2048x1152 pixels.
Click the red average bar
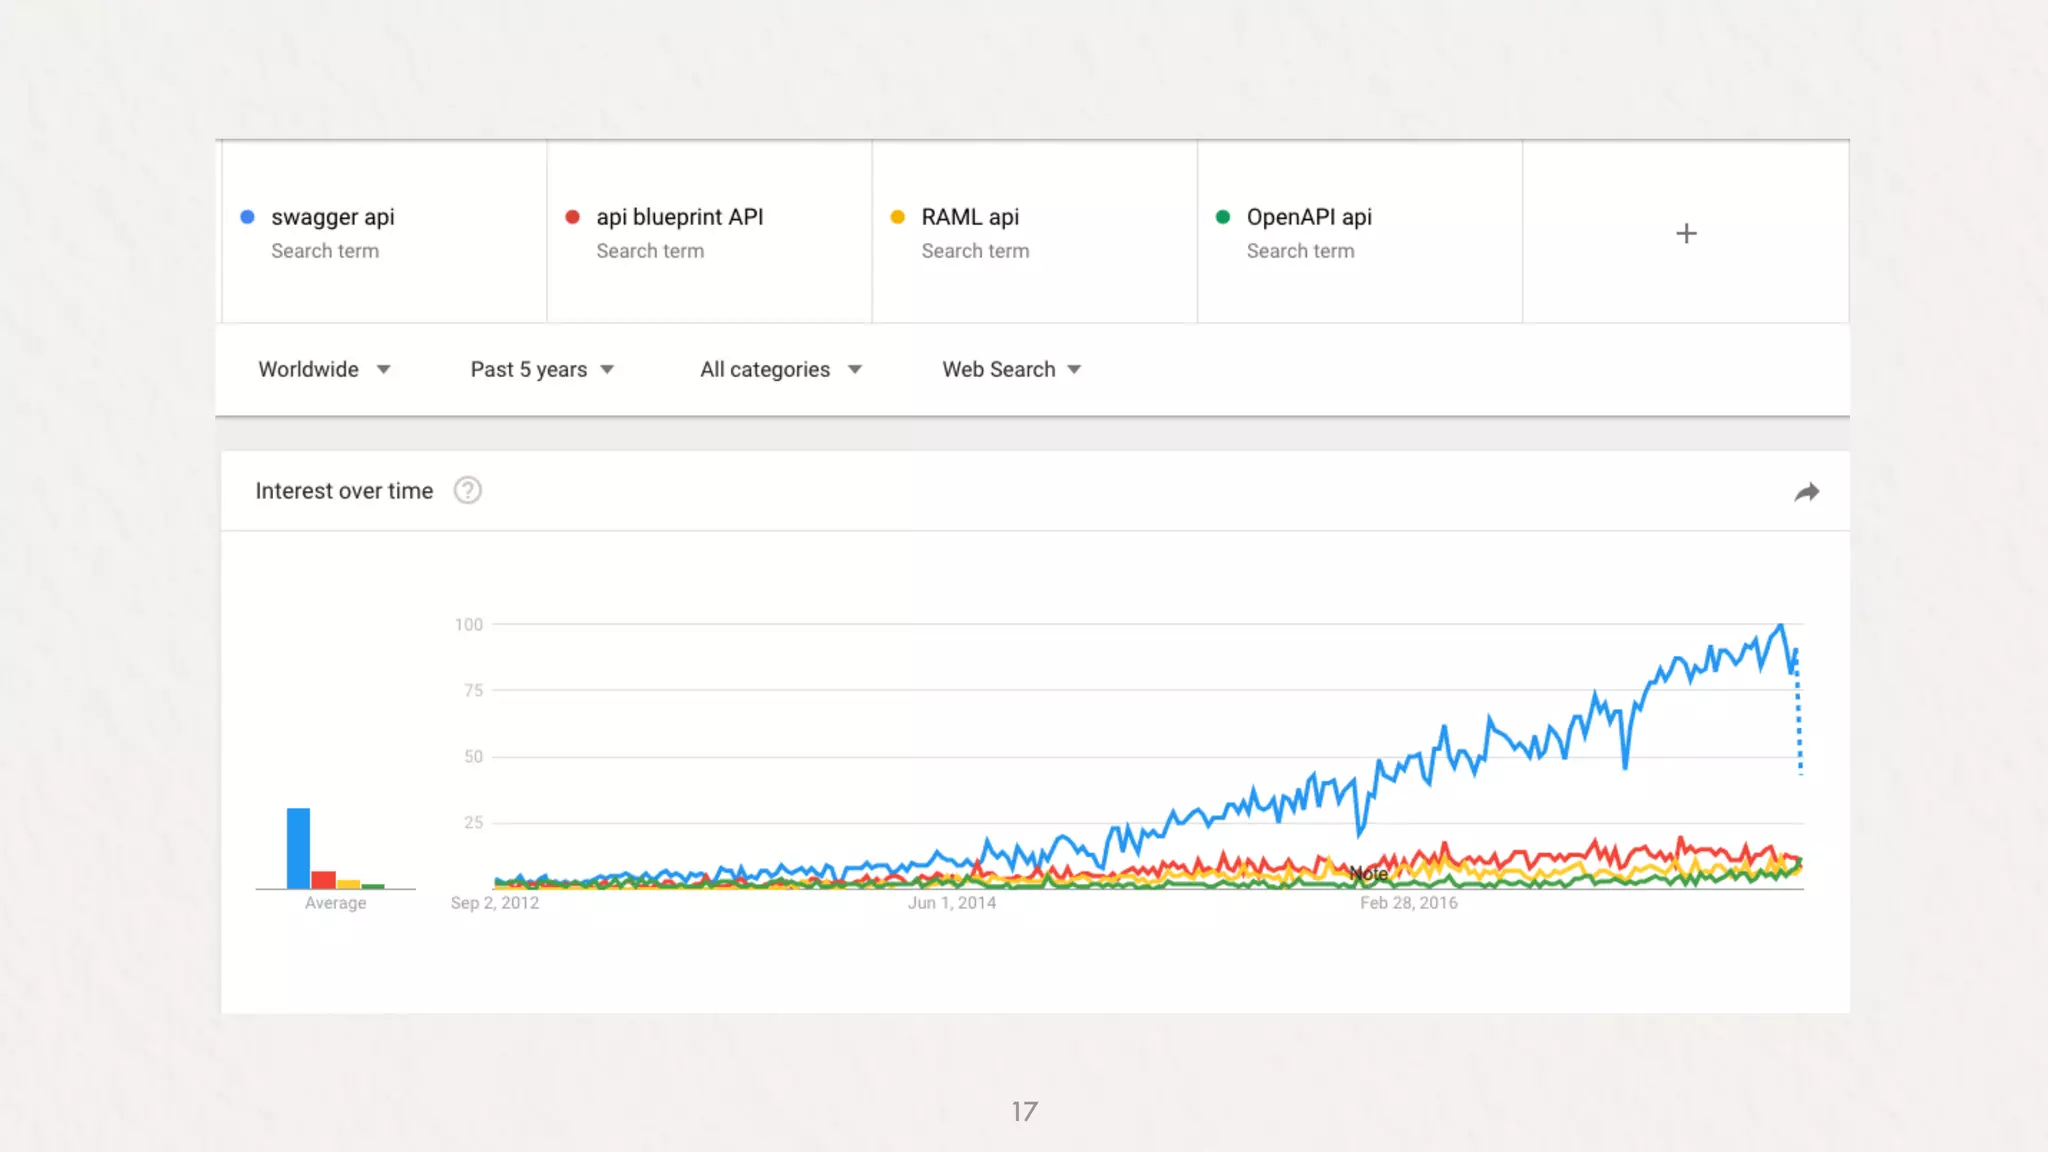tap(323, 880)
